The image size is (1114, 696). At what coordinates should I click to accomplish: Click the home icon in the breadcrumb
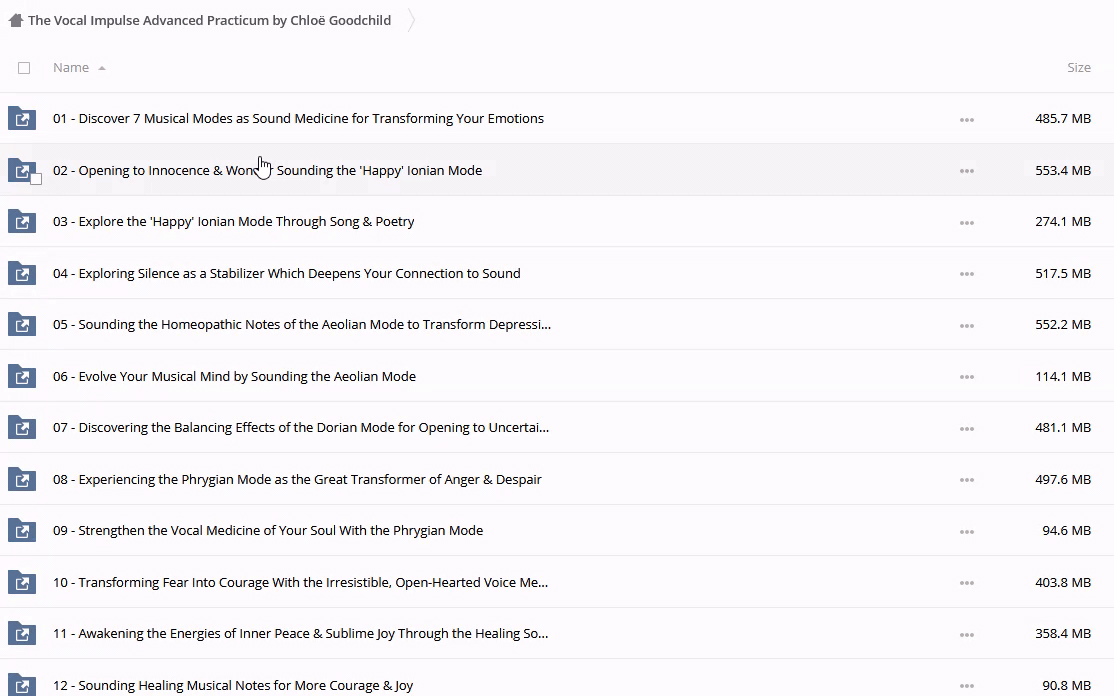(15, 20)
